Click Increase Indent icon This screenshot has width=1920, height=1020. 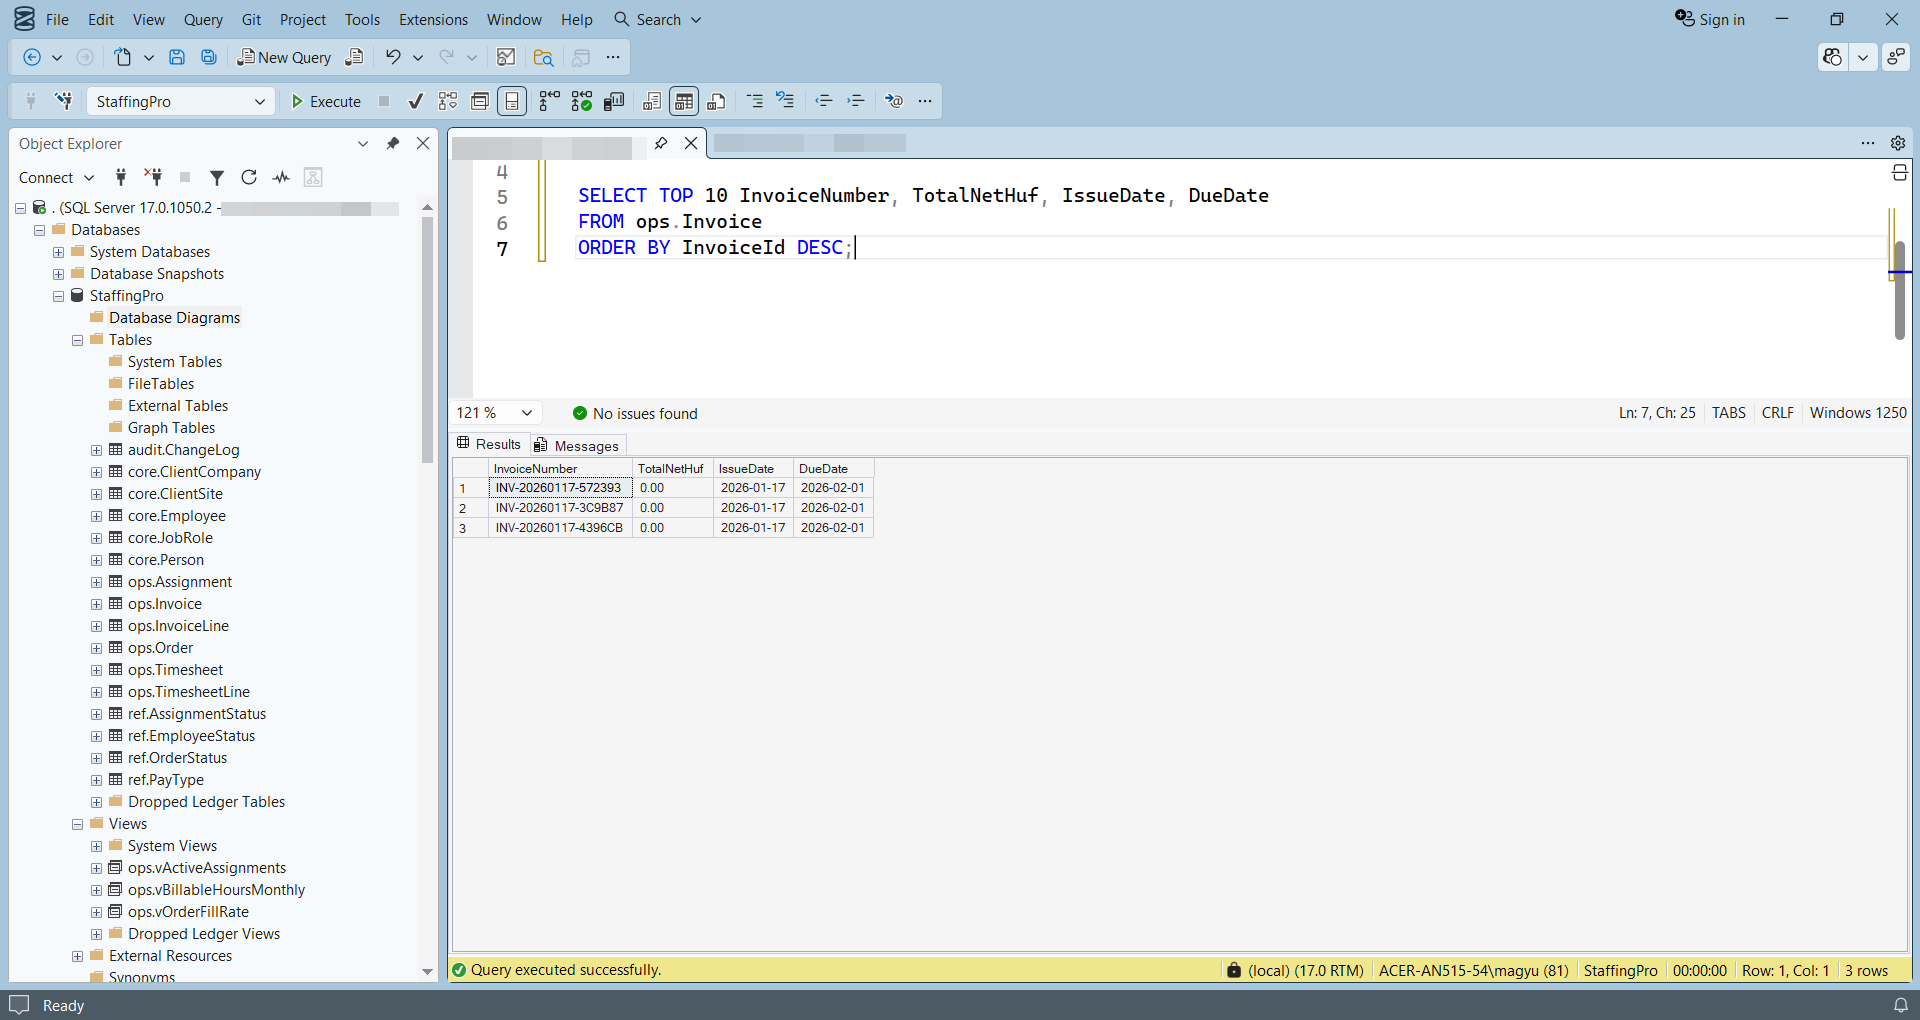856,101
